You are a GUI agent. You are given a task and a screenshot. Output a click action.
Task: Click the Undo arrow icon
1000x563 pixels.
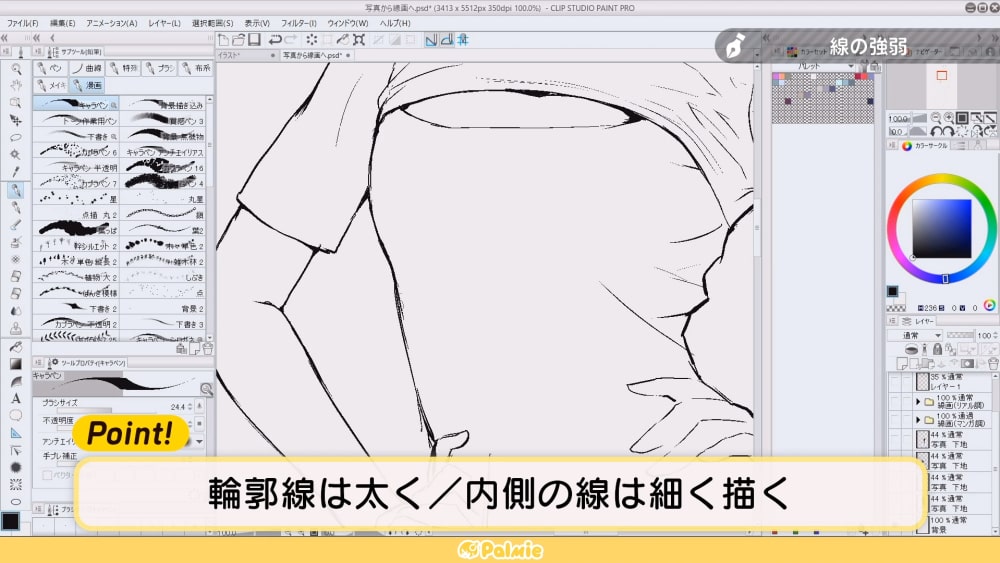click(x=275, y=40)
